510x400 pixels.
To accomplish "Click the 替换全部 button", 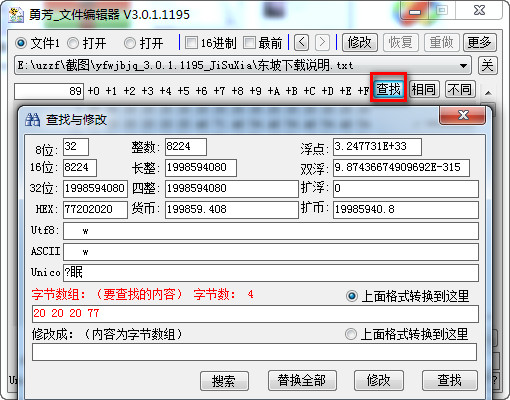I will point(302,380).
